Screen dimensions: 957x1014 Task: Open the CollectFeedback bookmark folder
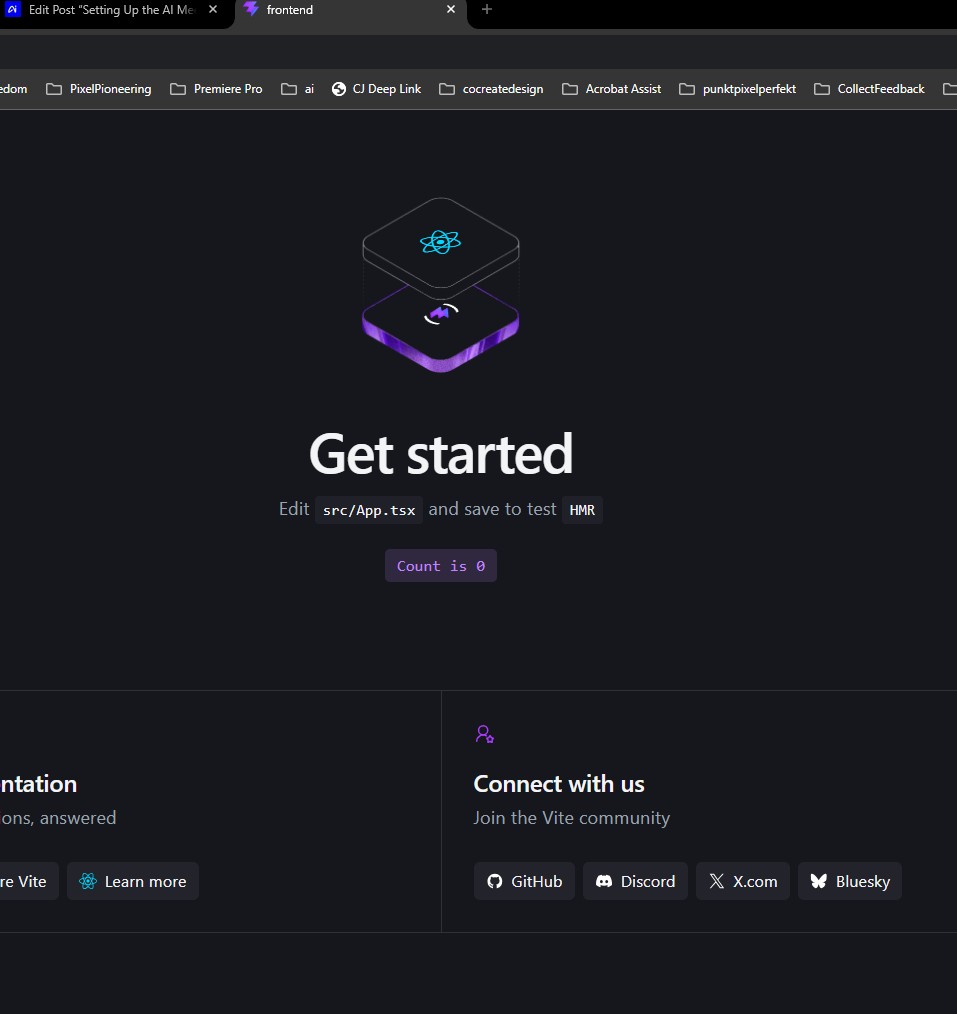pos(869,89)
